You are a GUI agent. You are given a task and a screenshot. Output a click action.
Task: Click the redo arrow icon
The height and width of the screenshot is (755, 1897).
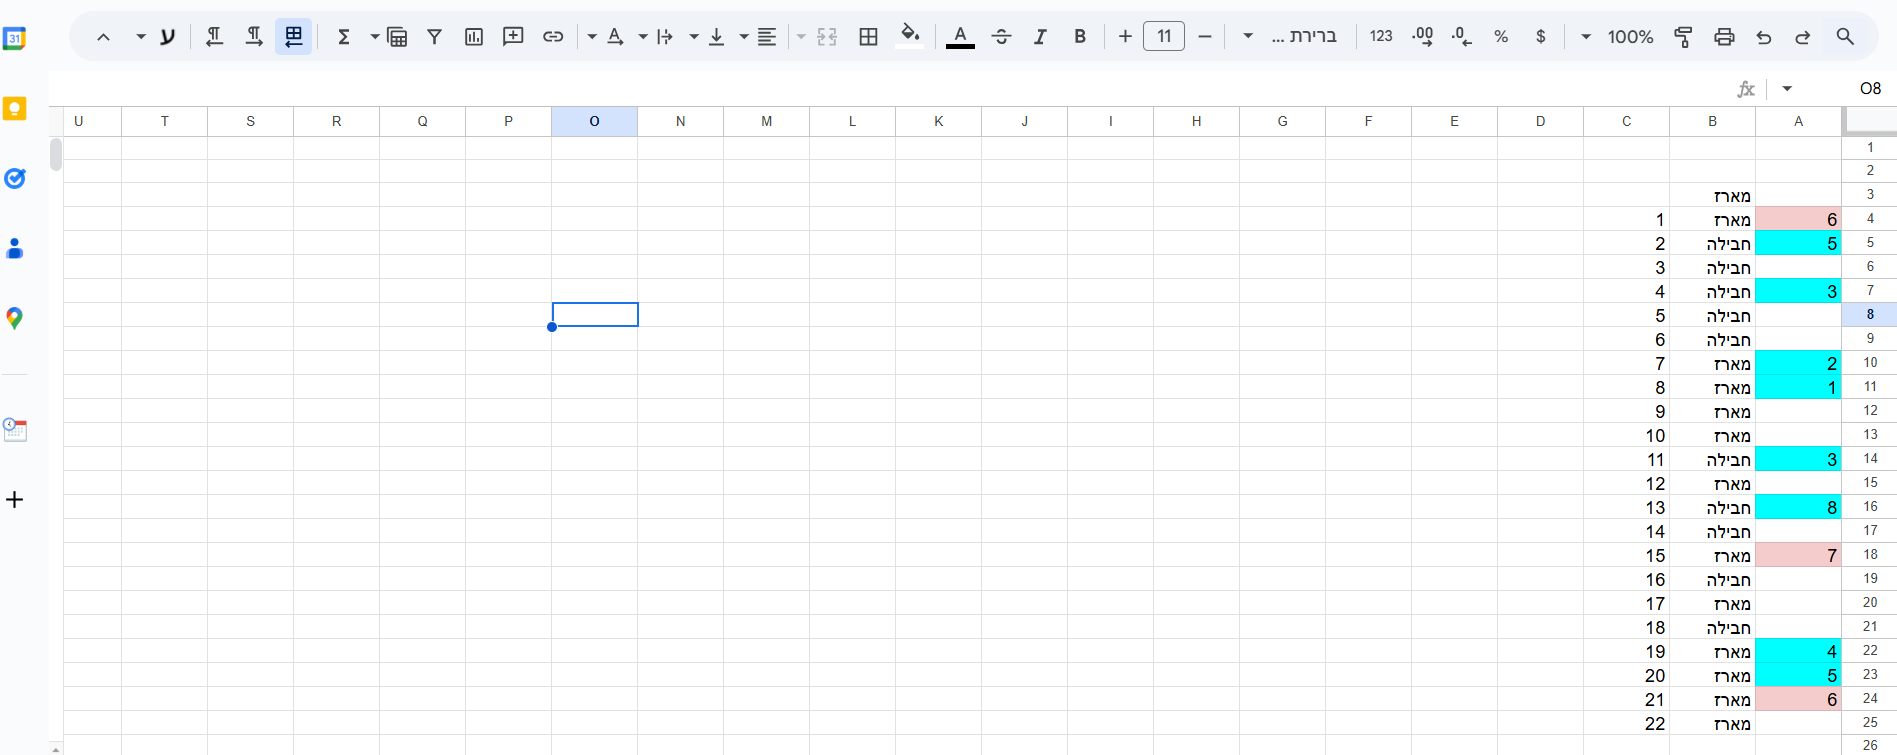[1802, 37]
